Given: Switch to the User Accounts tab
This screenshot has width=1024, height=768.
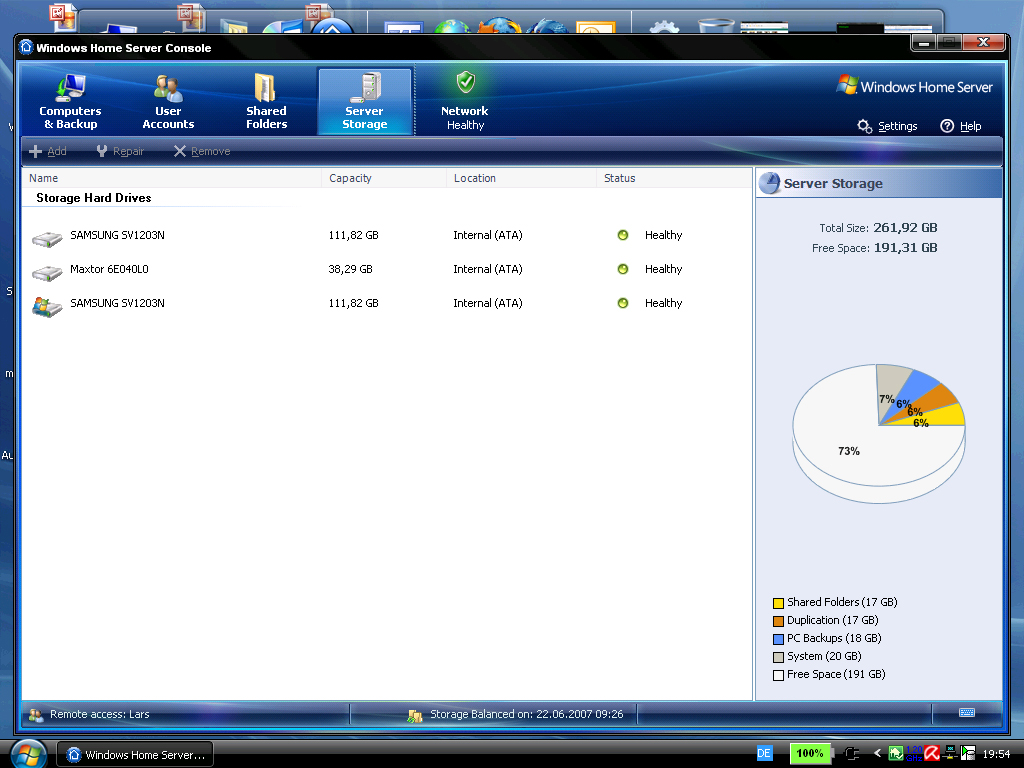Looking at the screenshot, I should tap(168, 102).
